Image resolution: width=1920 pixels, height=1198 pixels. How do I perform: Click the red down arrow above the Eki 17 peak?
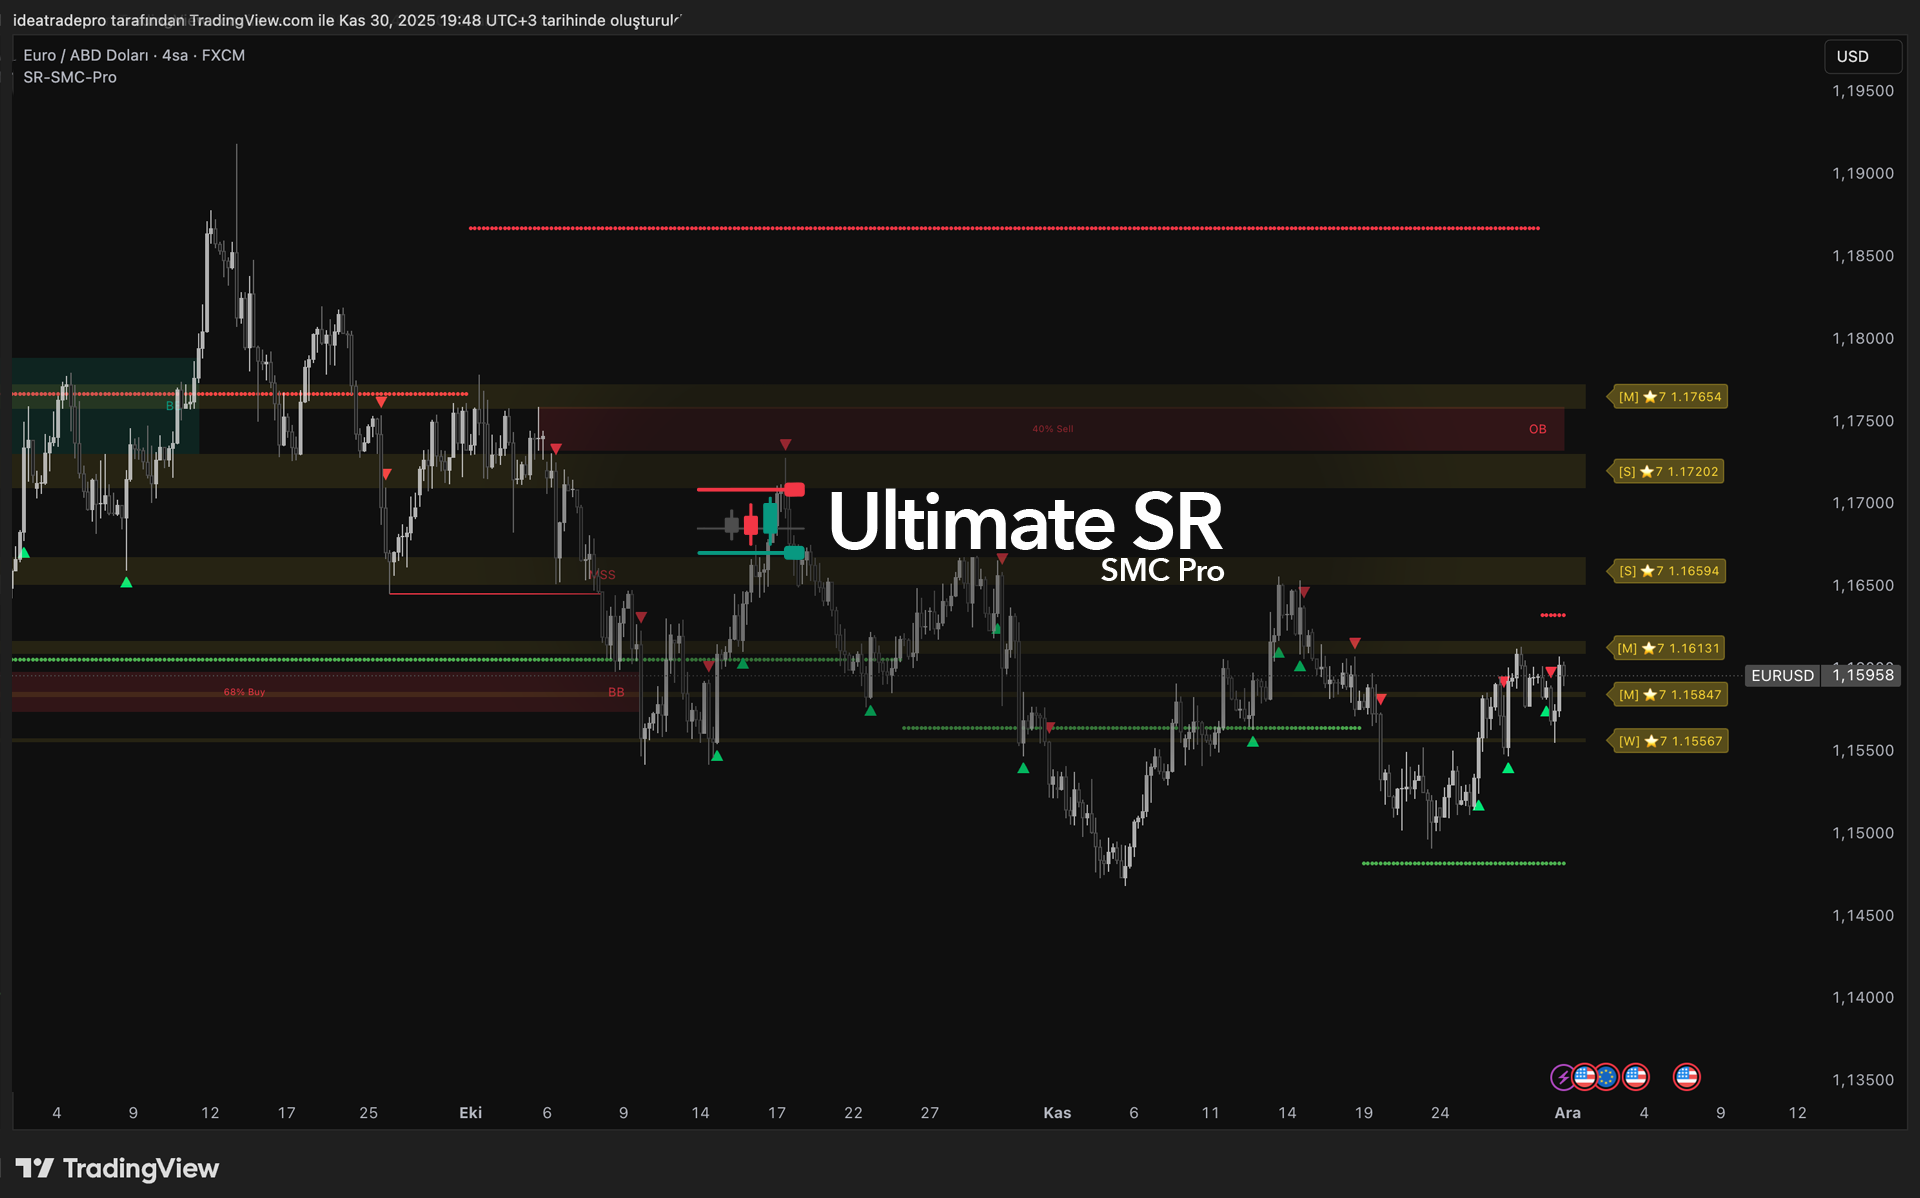click(x=786, y=444)
